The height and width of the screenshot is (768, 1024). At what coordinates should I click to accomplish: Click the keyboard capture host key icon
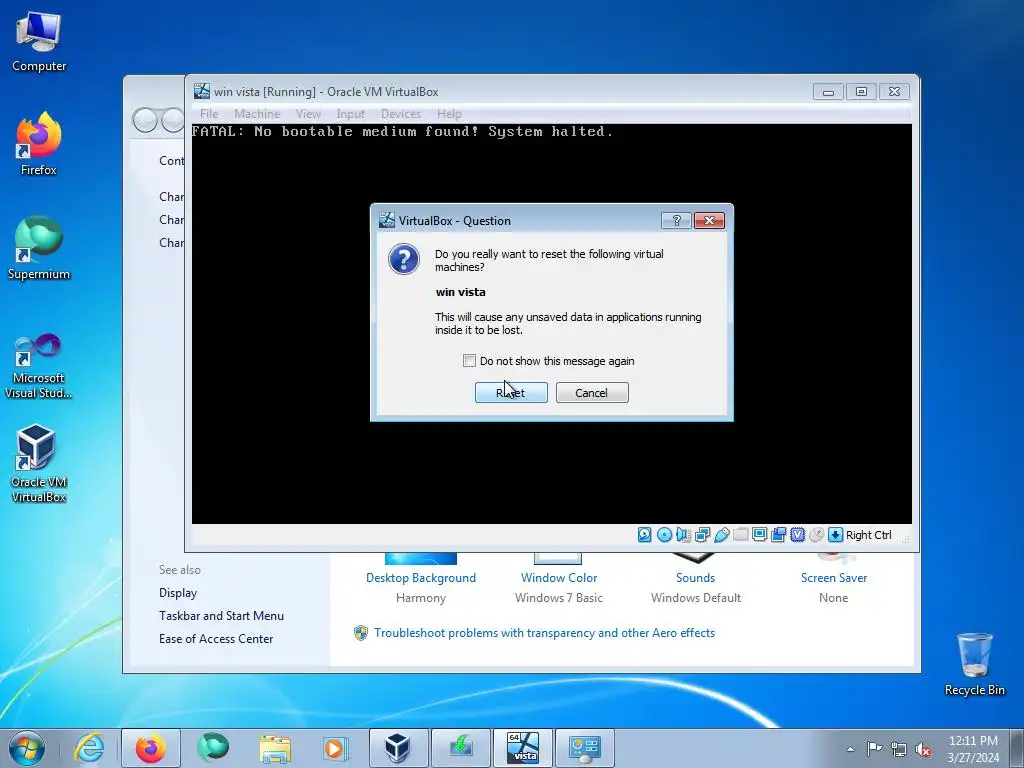(x=835, y=535)
